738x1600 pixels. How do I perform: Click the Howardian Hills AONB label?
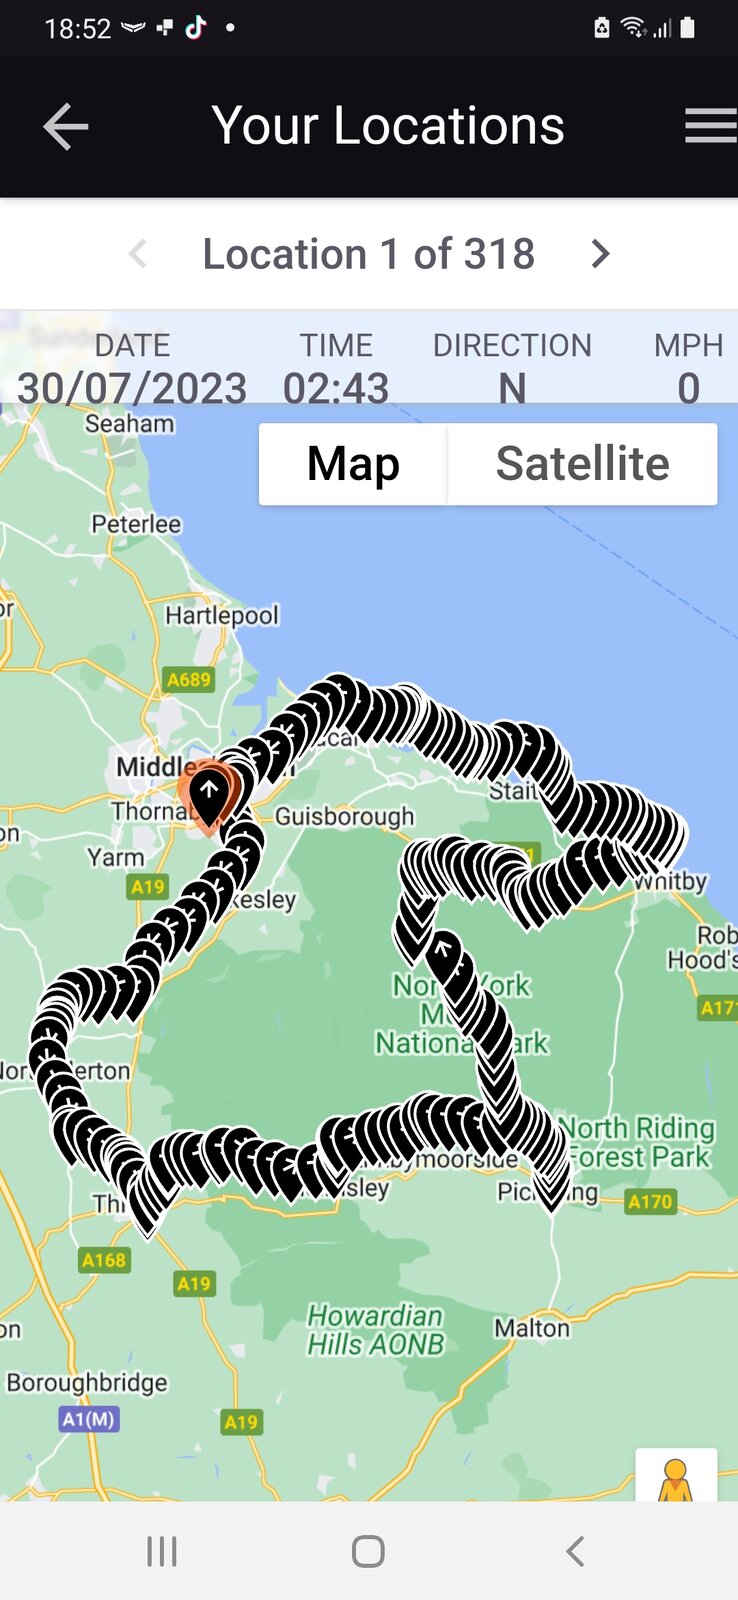[375, 1330]
